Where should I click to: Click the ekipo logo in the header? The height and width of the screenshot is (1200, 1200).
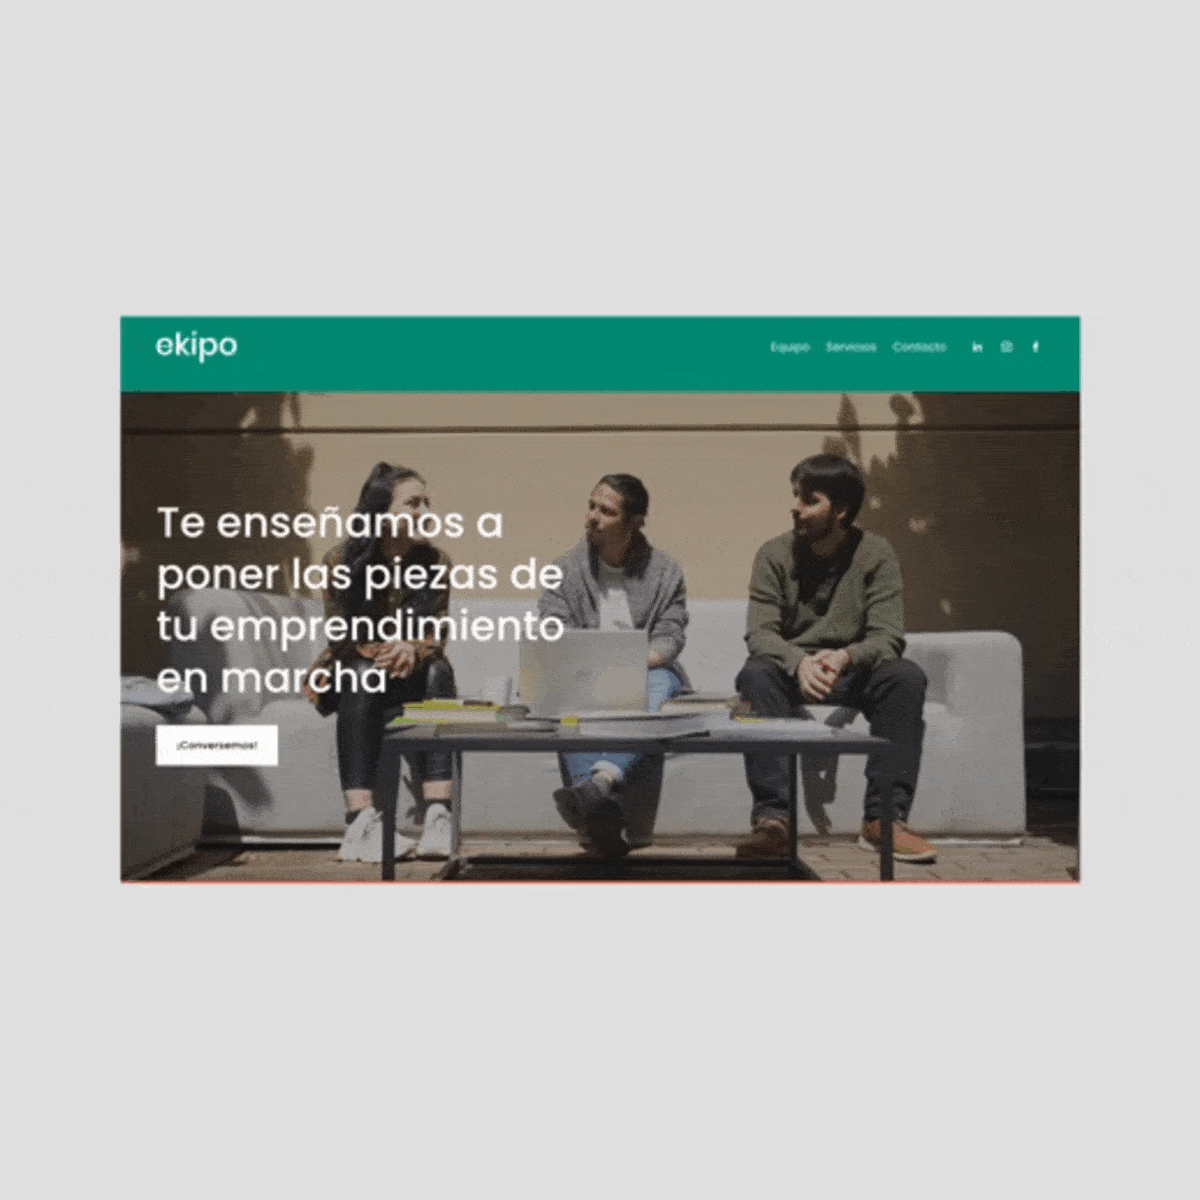pos(196,346)
